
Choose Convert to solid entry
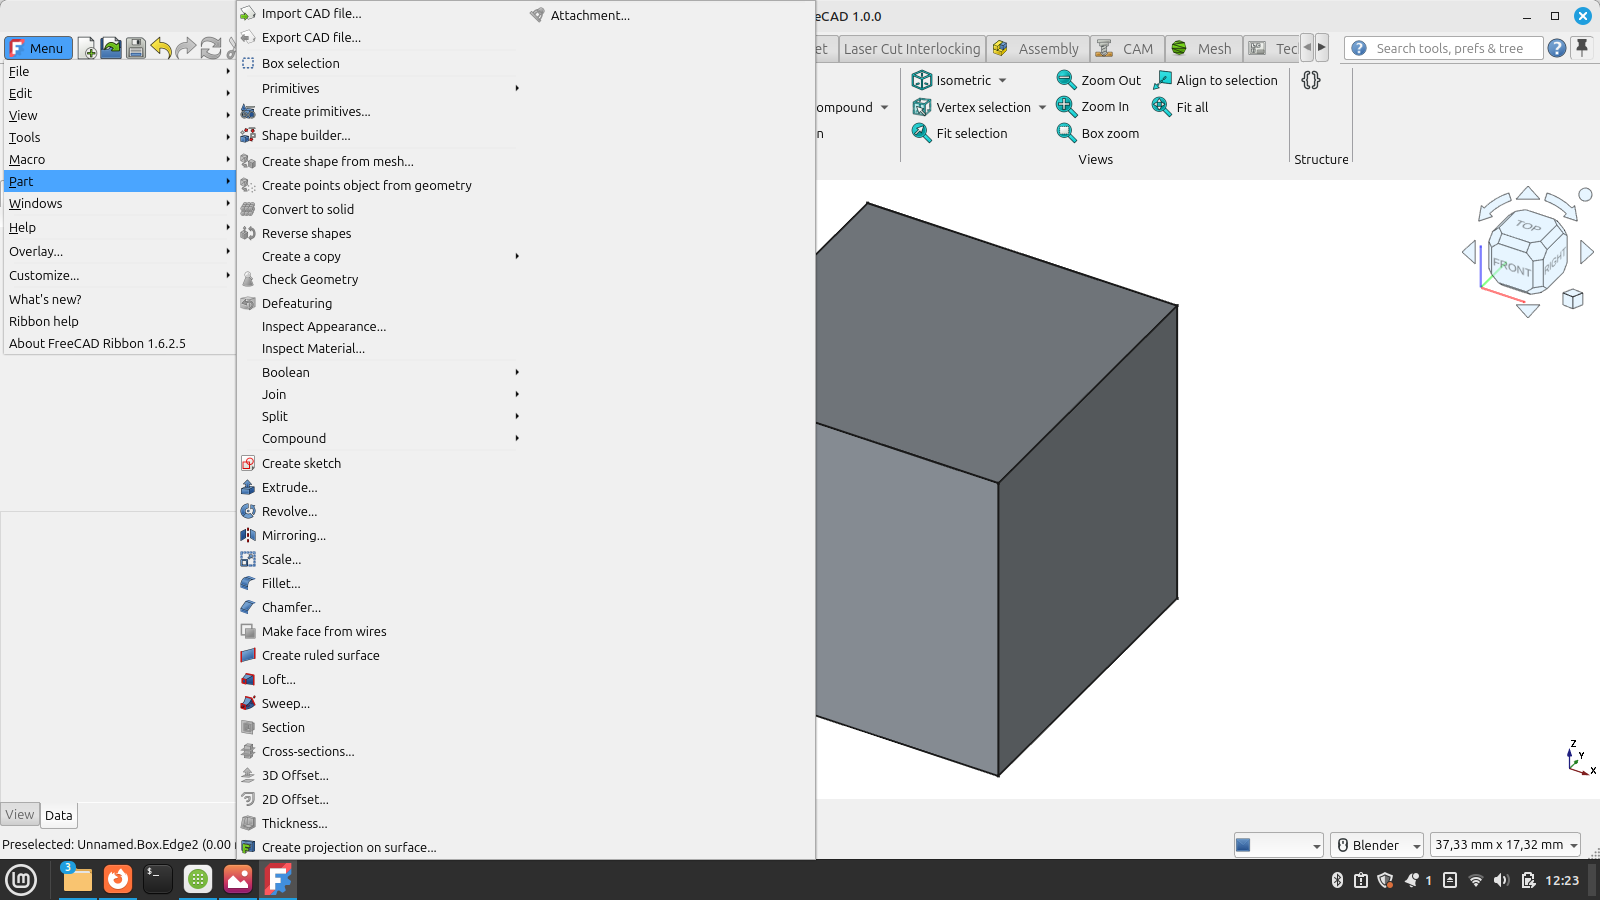tap(308, 209)
